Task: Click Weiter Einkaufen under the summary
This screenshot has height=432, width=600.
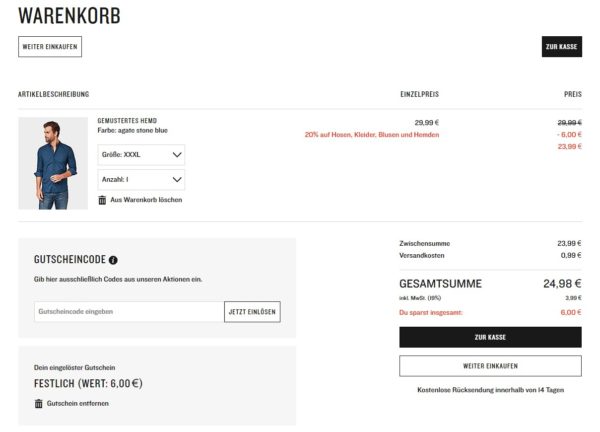Action: (x=490, y=365)
